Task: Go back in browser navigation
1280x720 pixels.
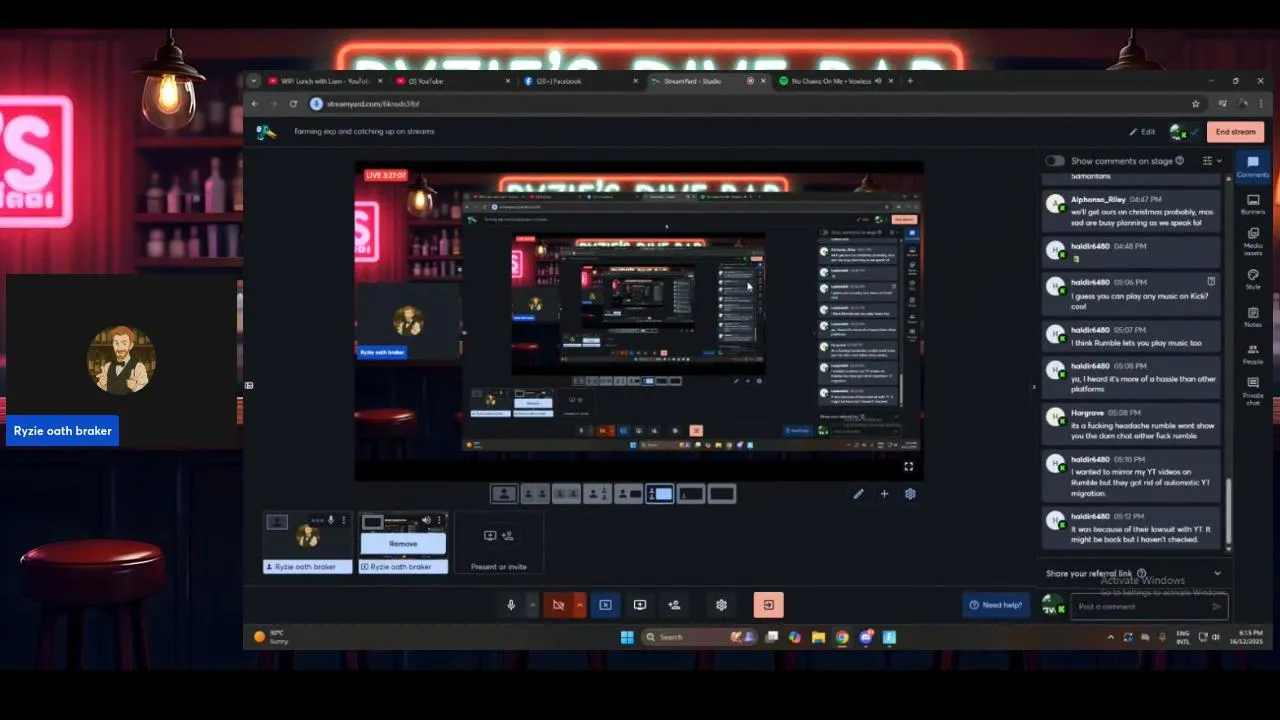Action: 255,103
